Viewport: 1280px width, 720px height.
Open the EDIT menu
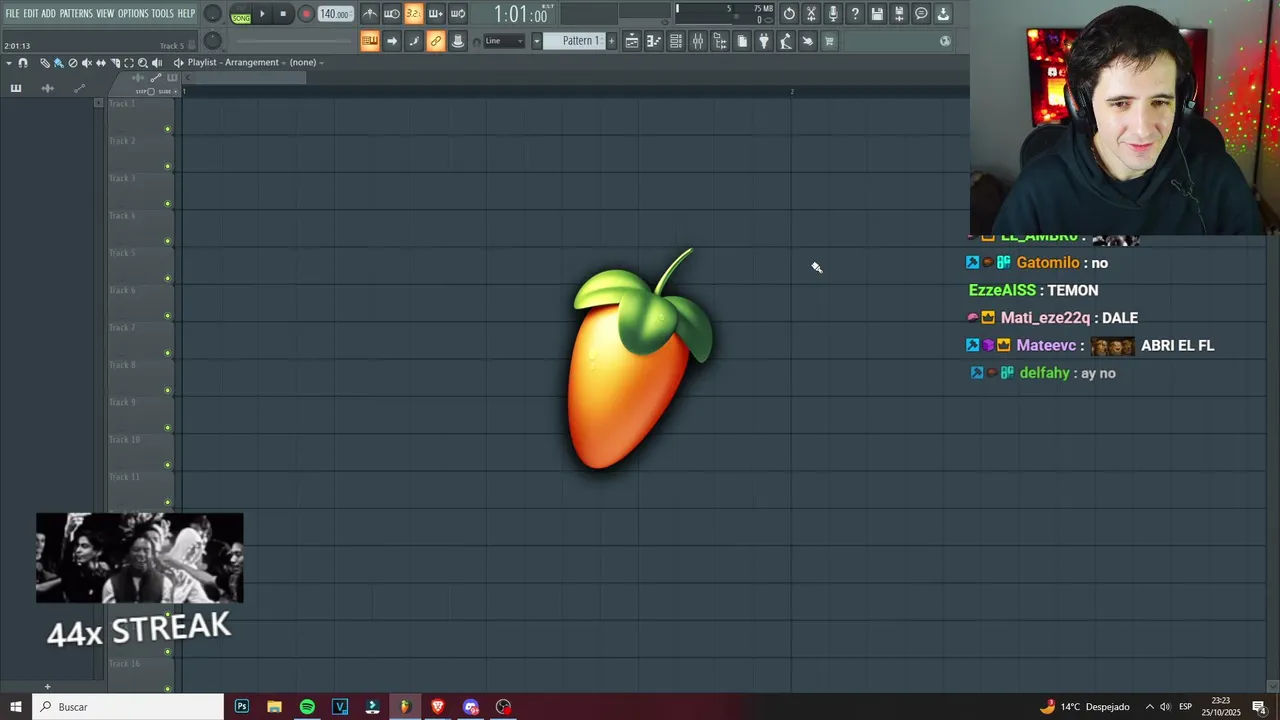[x=30, y=13]
